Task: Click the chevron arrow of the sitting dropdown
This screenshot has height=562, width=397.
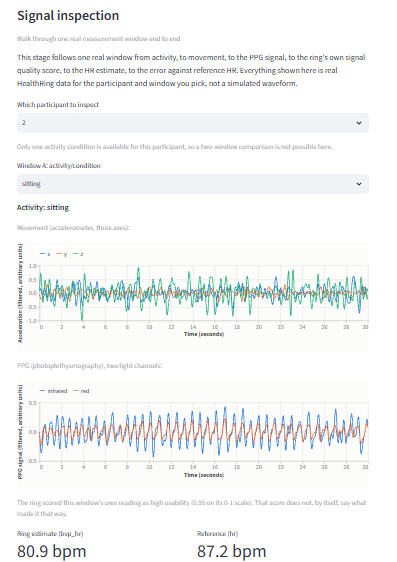Action: point(359,184)
